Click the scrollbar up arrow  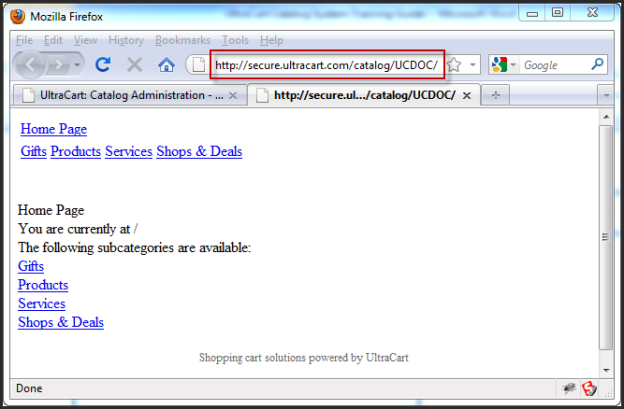pyautogui.click(x=606, y=117)
